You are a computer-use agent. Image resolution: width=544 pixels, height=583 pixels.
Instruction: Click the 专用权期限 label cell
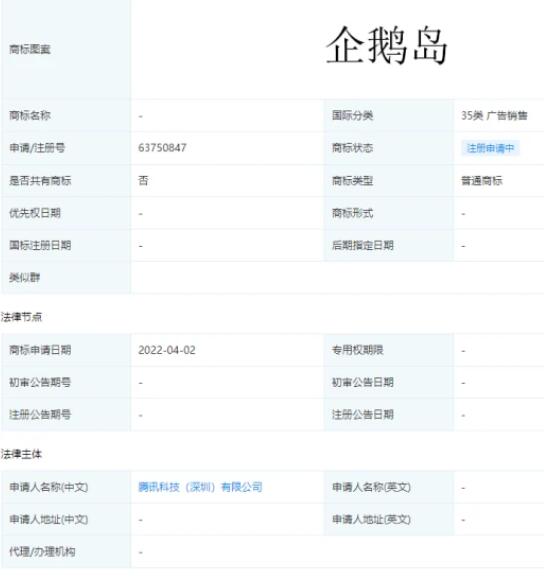tap(389, 350)
